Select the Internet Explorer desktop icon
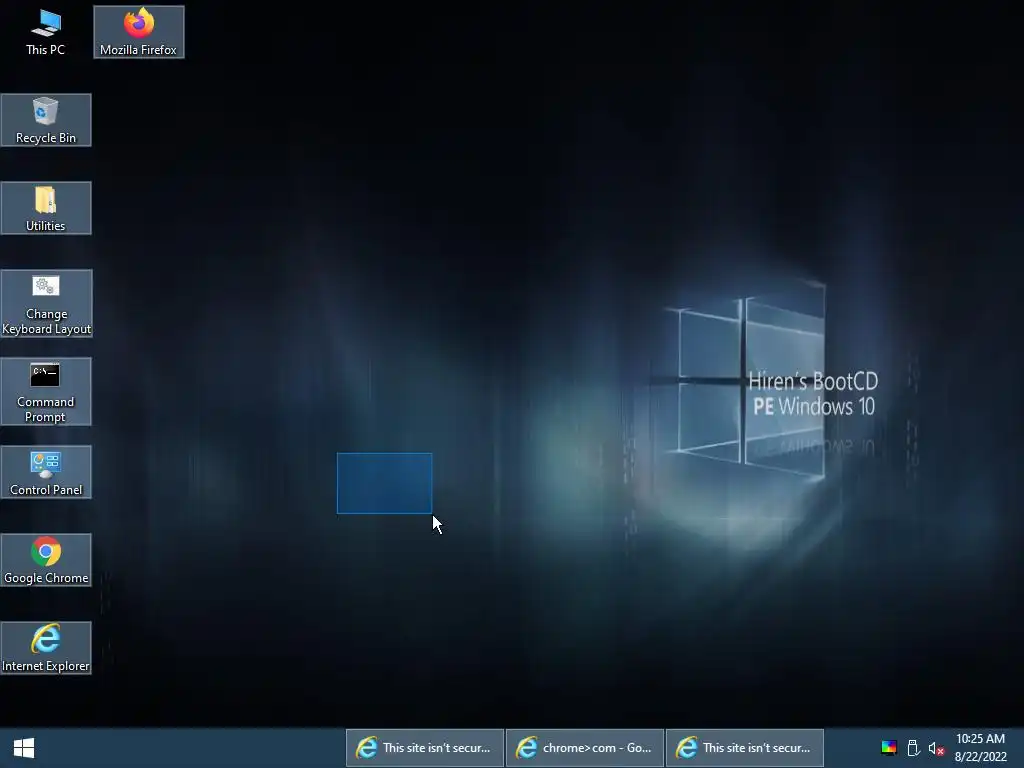 coord(46,648)
